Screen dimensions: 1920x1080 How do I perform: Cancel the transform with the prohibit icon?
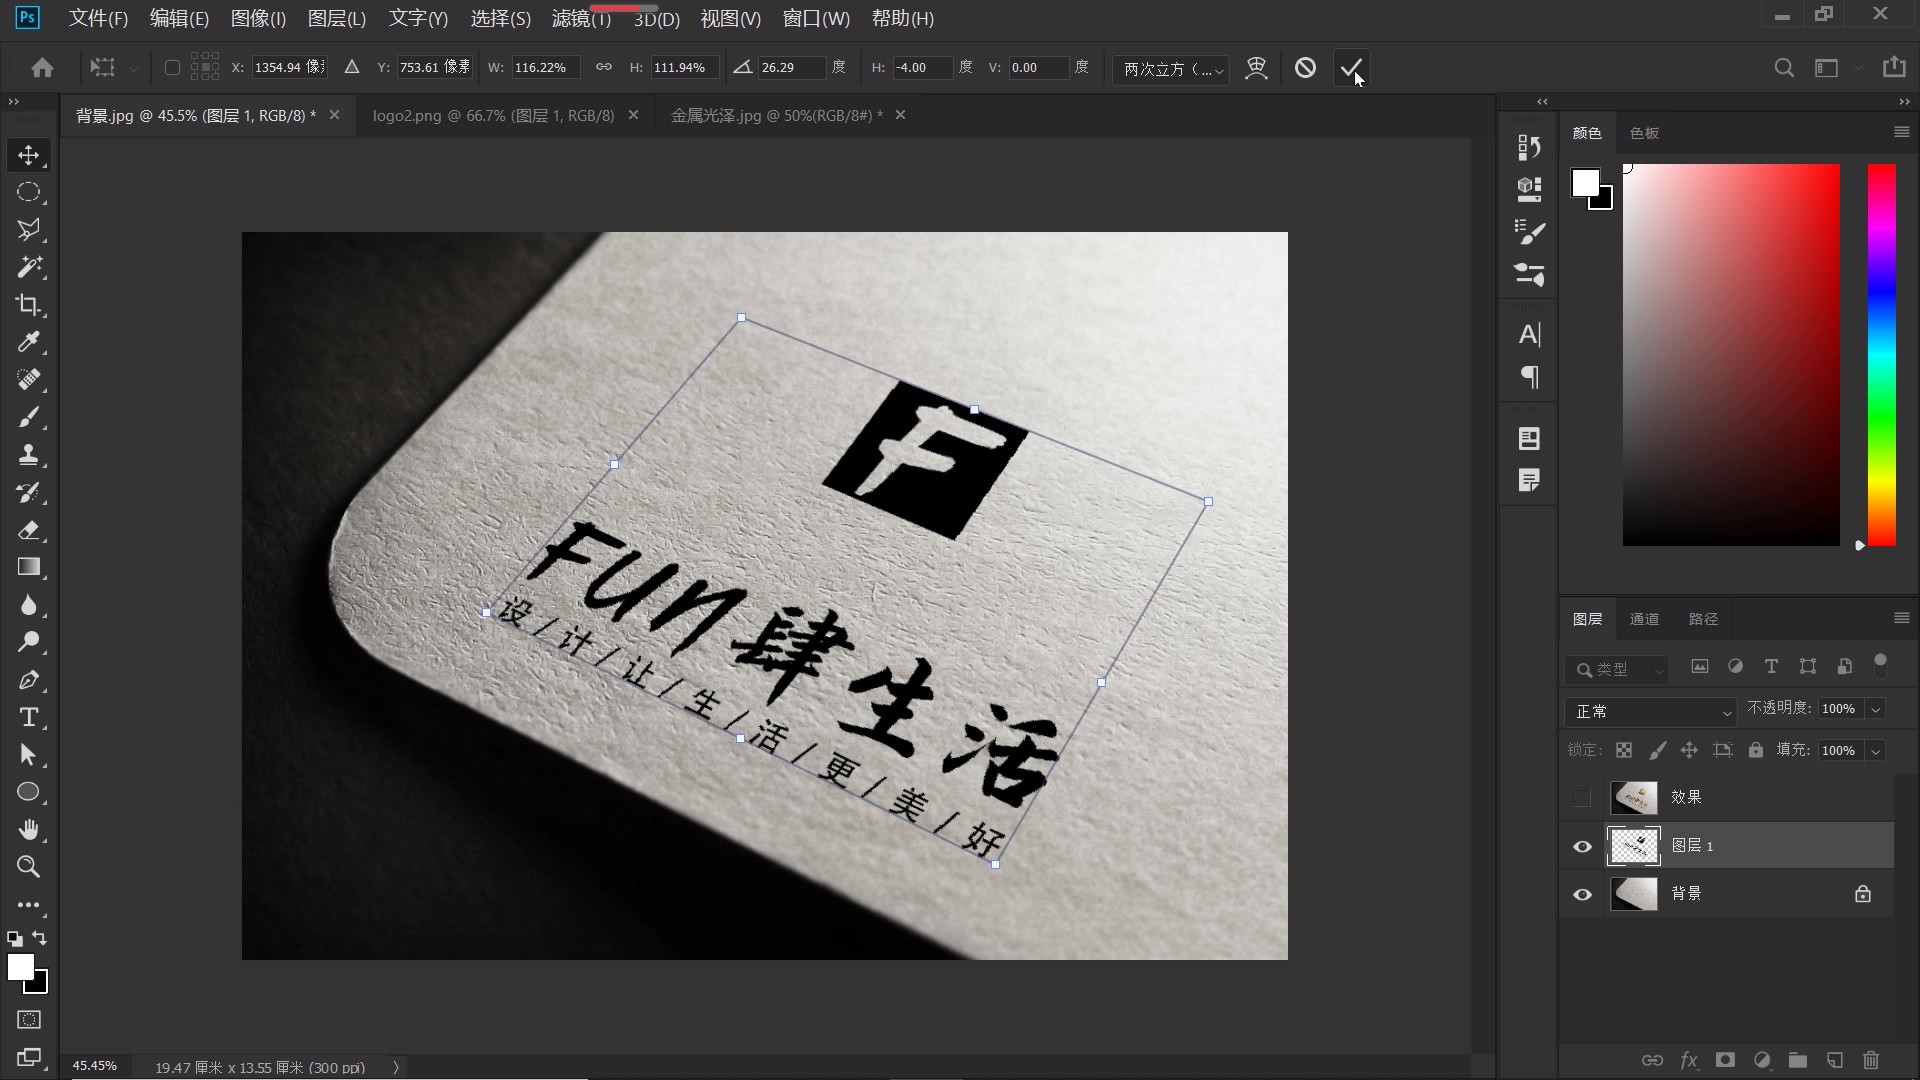pyautogui.click(x=1306, y=67)
